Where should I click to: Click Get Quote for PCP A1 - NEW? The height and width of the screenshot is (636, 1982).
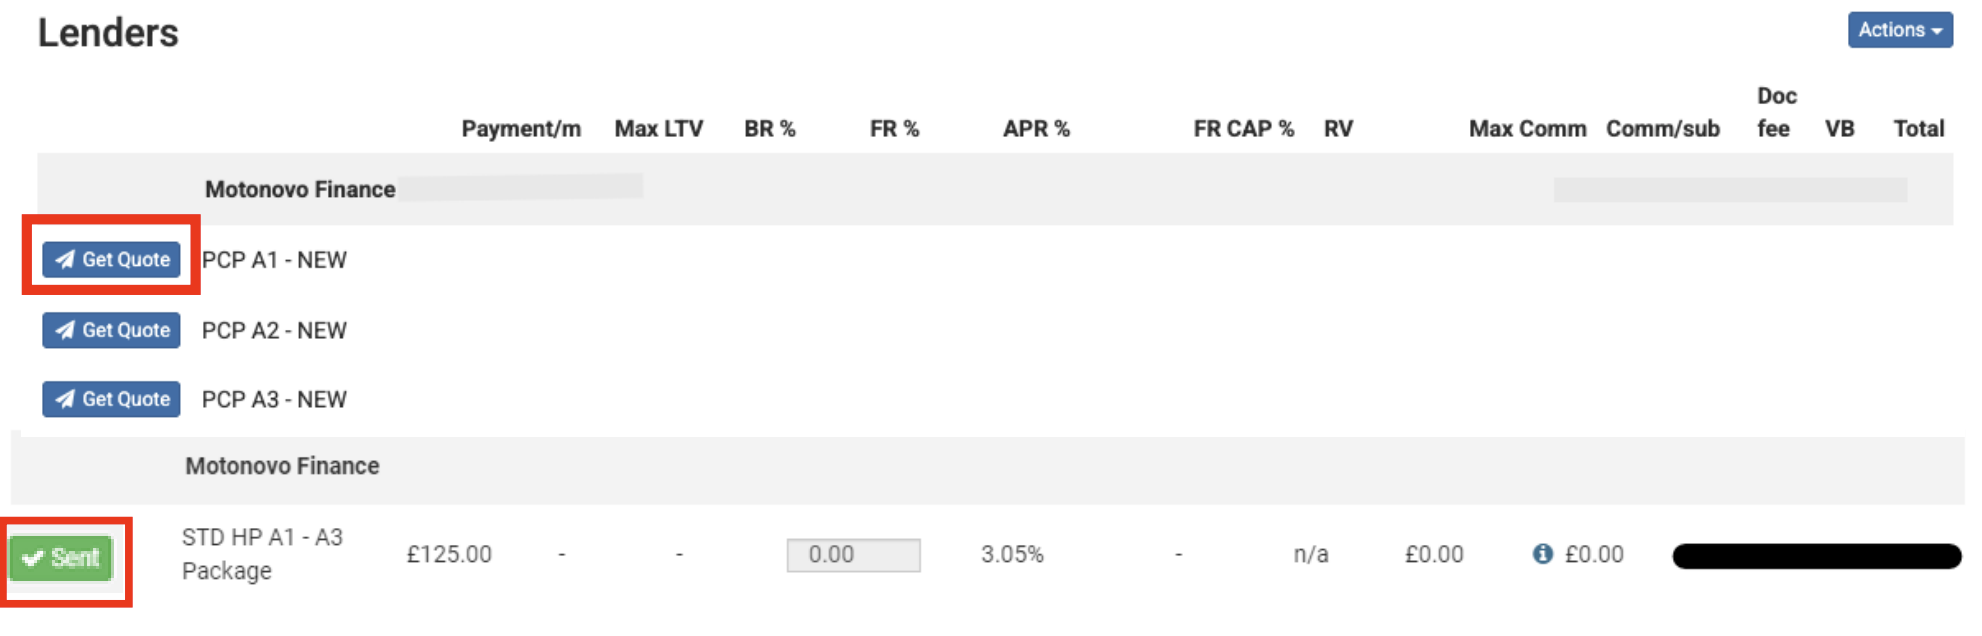tap(110, 259)
